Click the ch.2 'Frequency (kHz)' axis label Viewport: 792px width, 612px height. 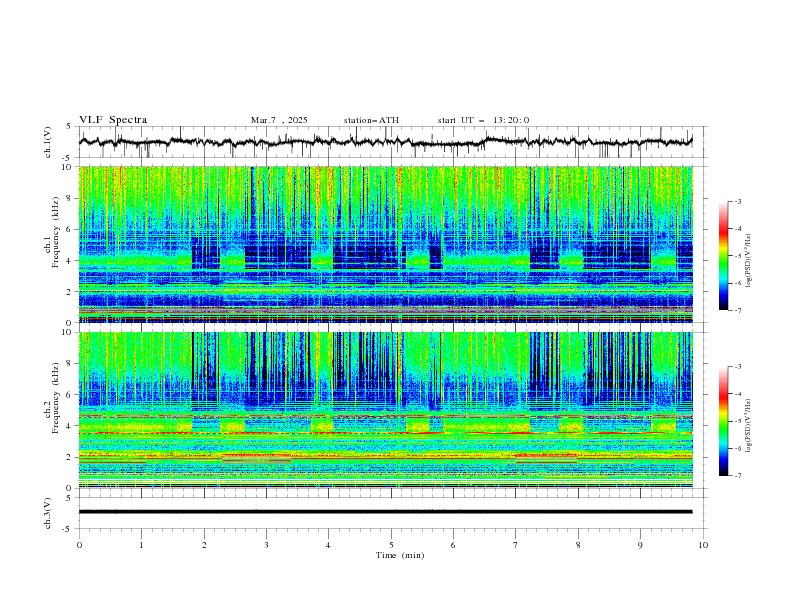click(x=56, y=398)
